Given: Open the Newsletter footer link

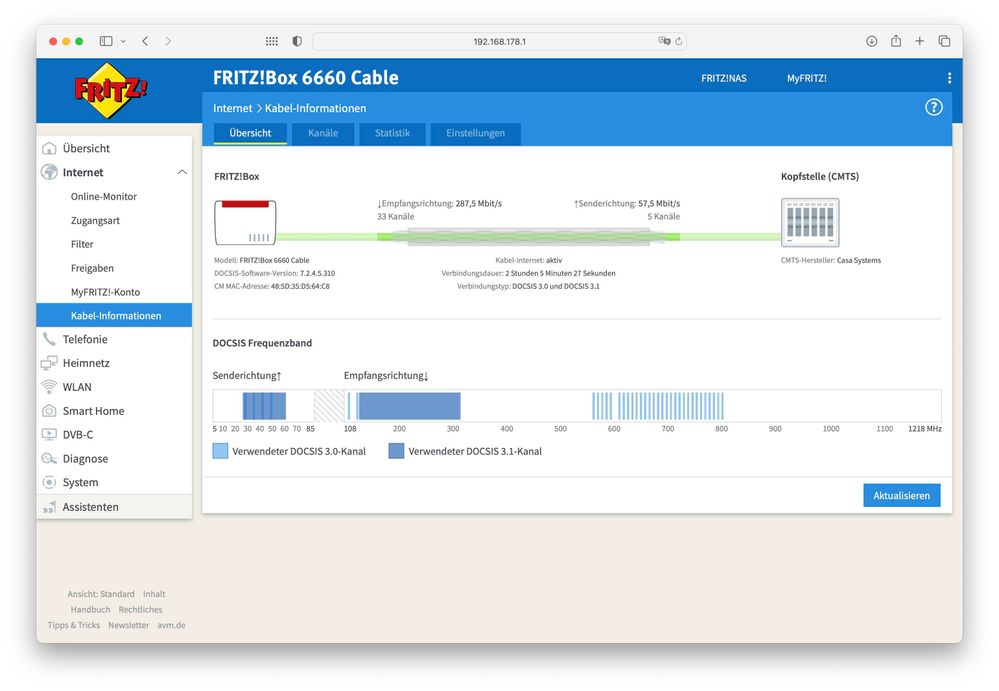Looking at the screenshot, I should [x=129, y=625].
